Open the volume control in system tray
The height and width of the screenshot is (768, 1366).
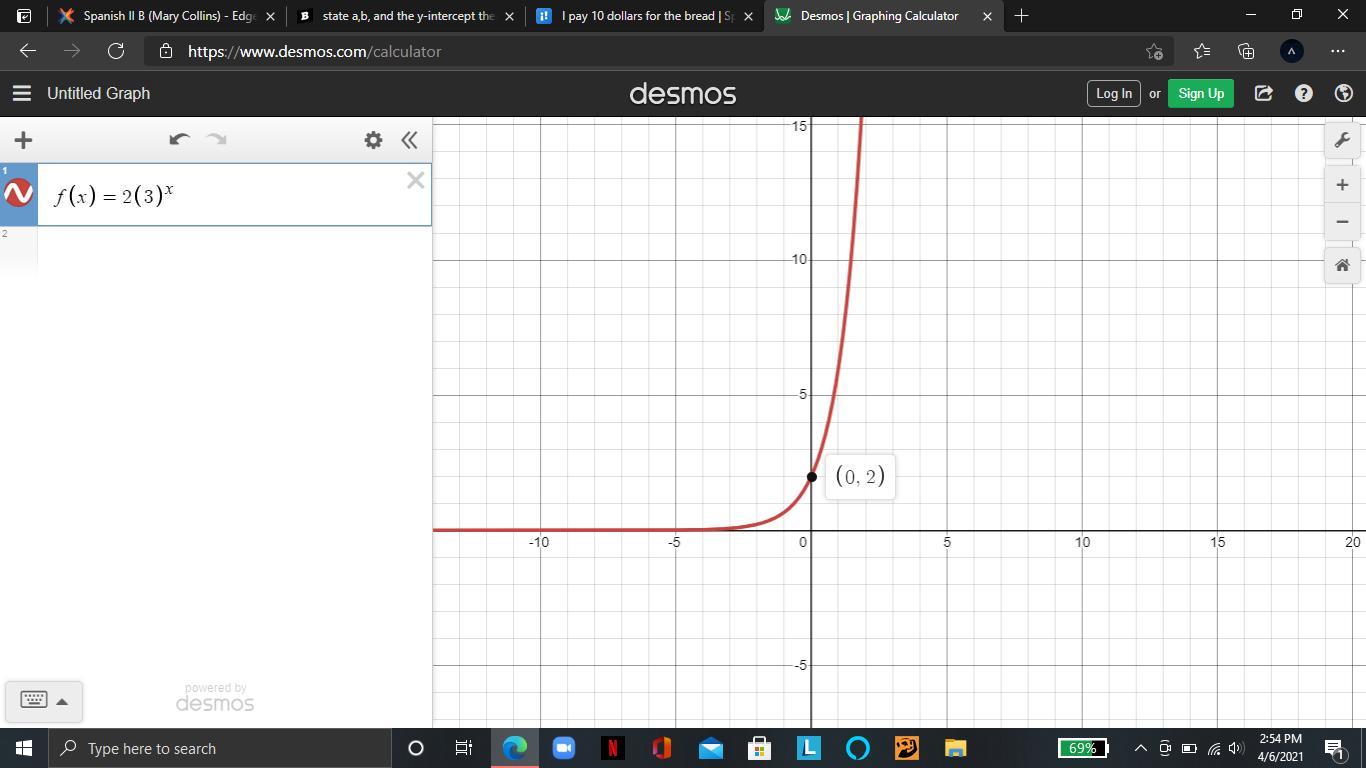1237,748
